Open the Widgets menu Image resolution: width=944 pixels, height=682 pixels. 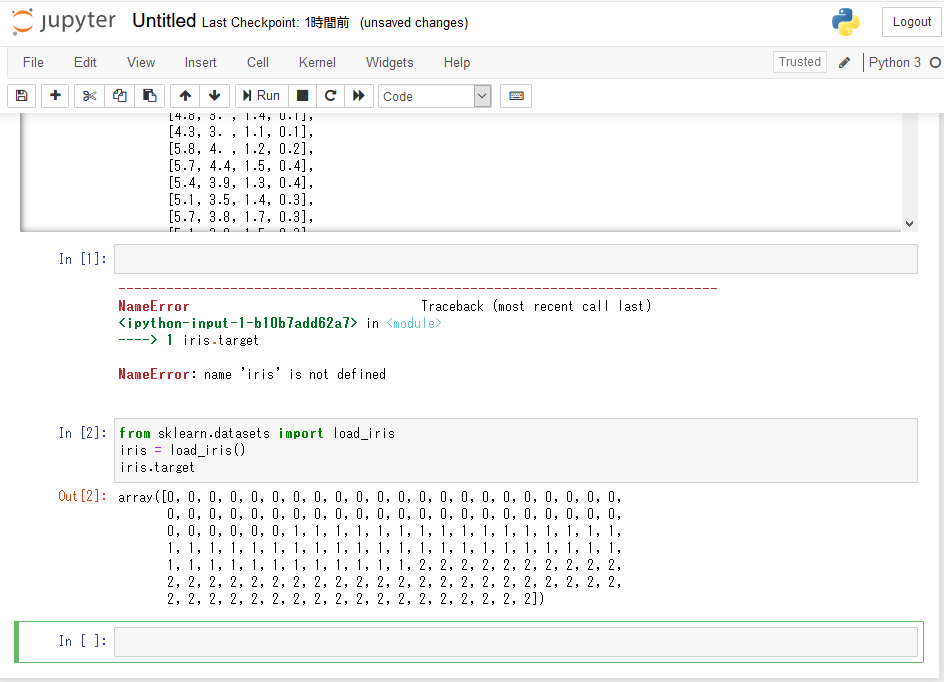[x=390, y=63]
